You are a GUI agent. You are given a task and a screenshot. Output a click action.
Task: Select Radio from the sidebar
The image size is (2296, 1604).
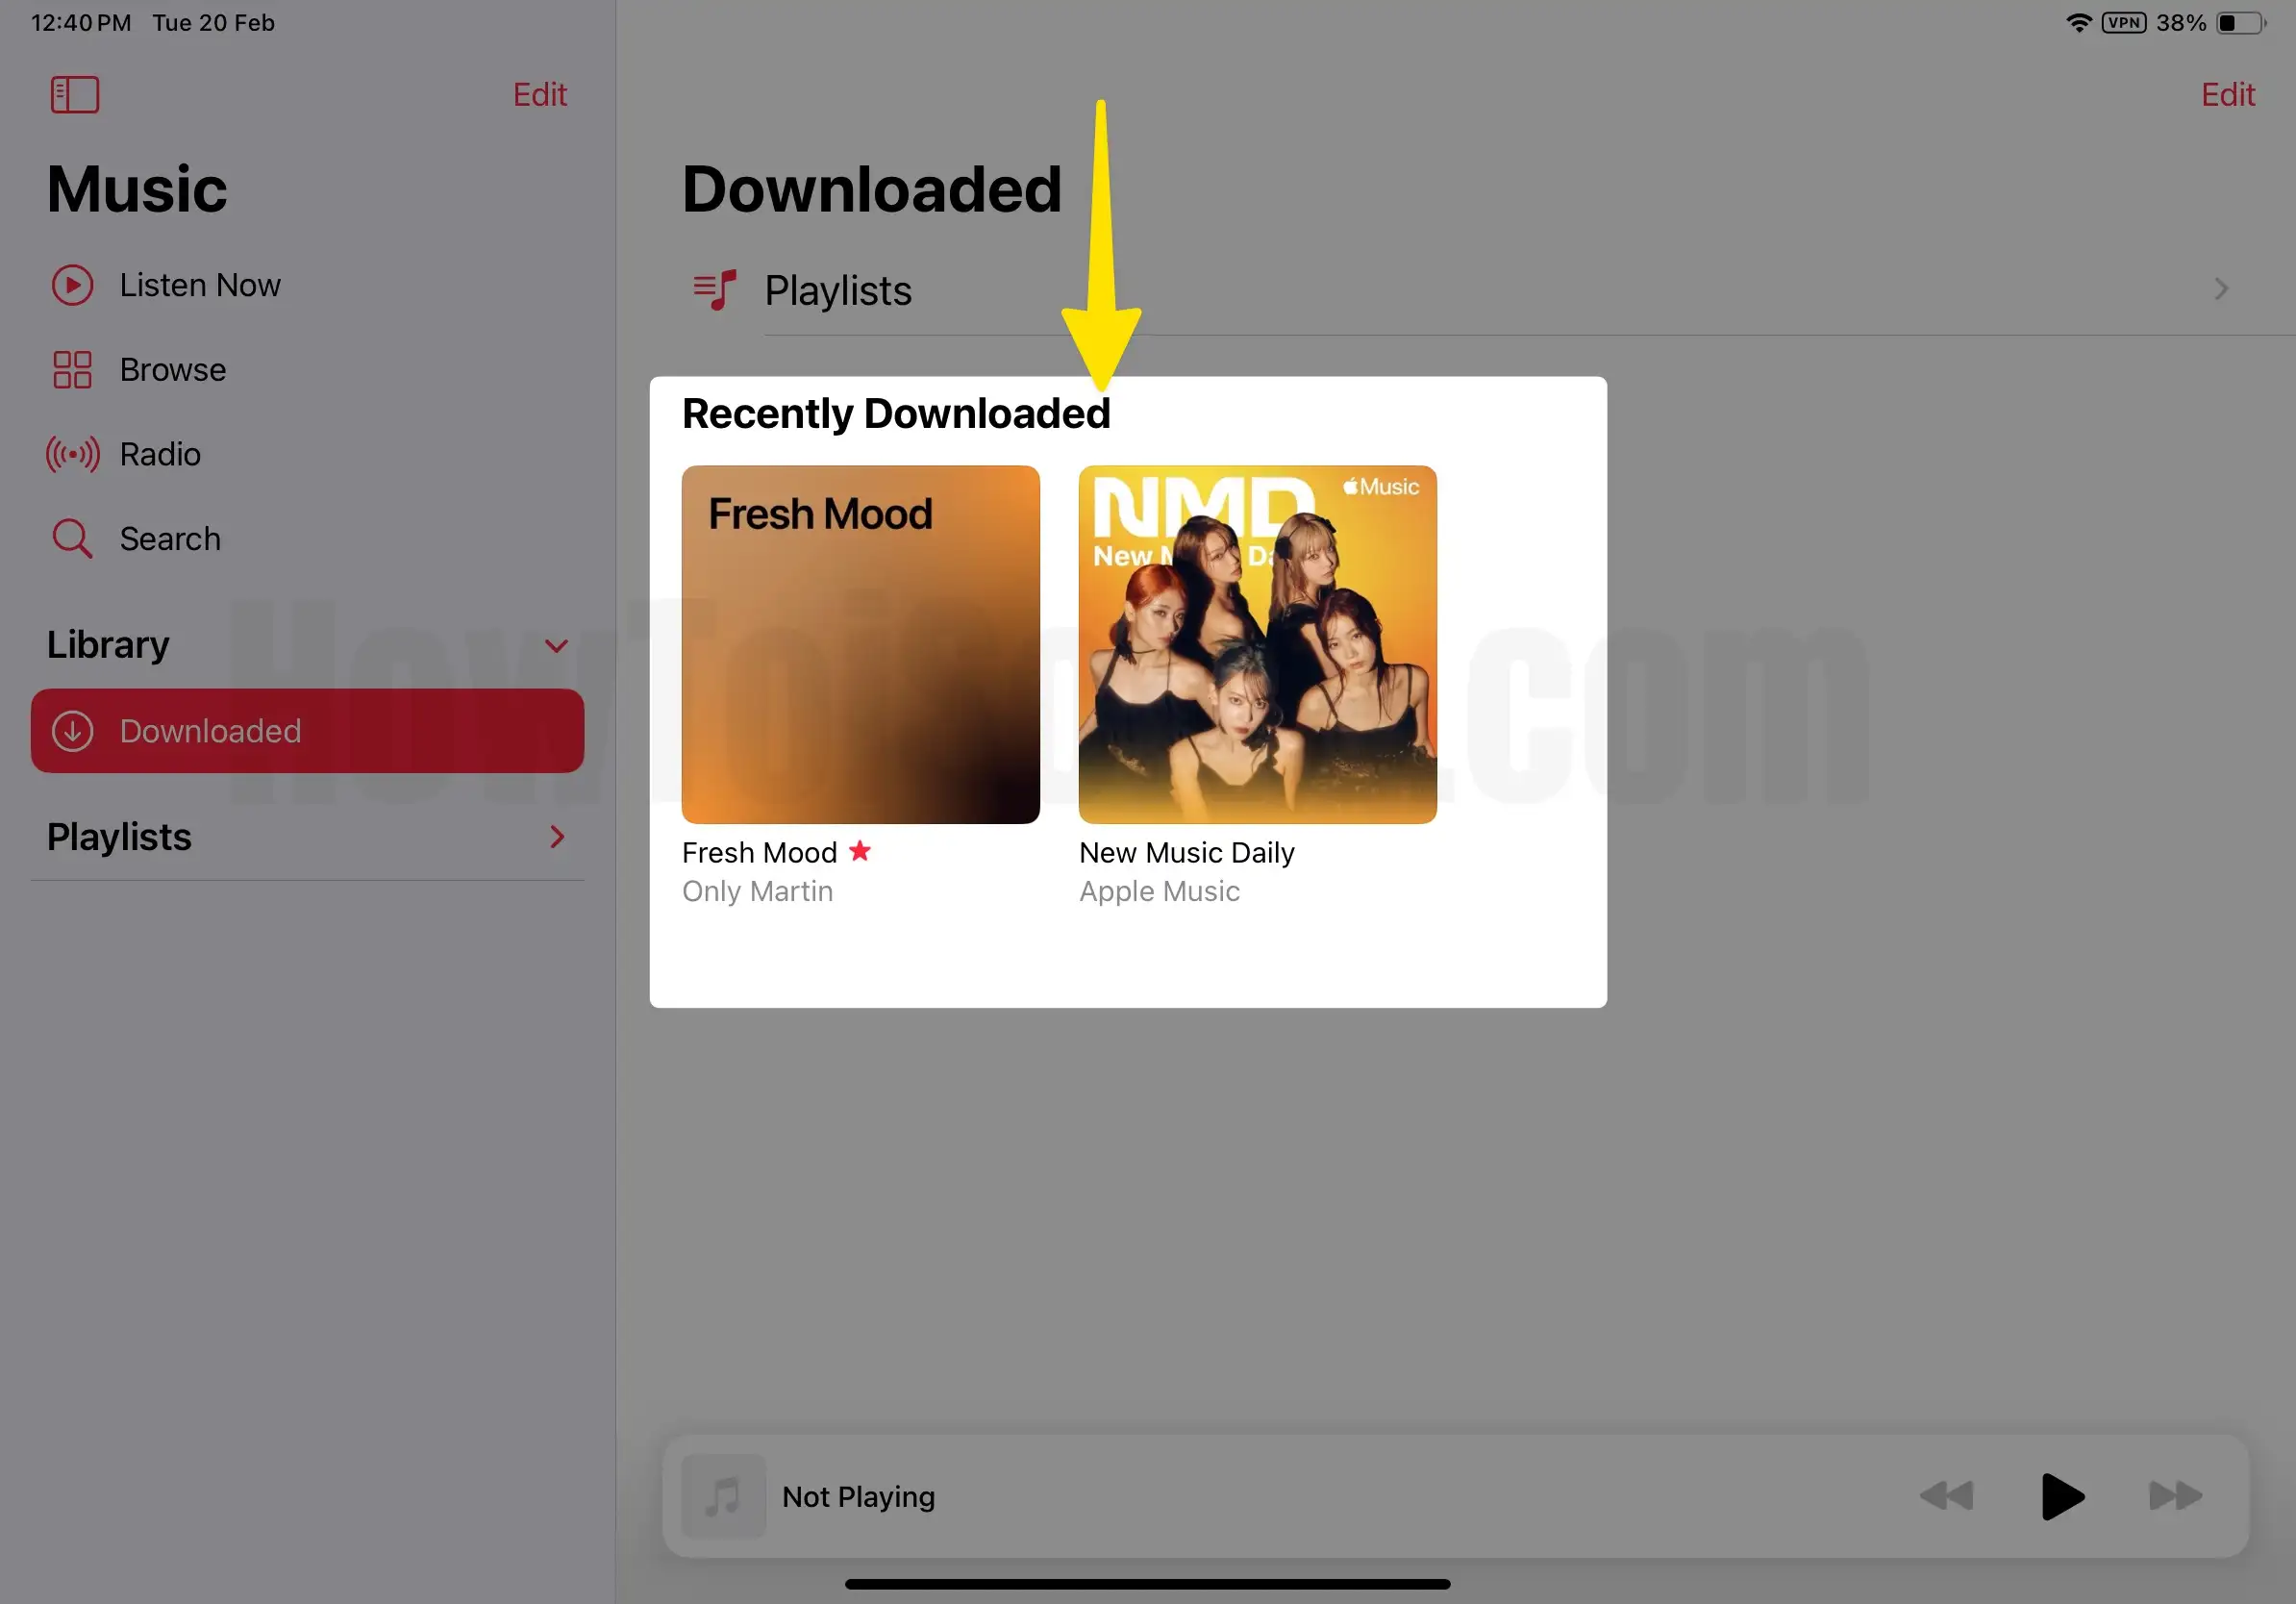tap(159, 454)
